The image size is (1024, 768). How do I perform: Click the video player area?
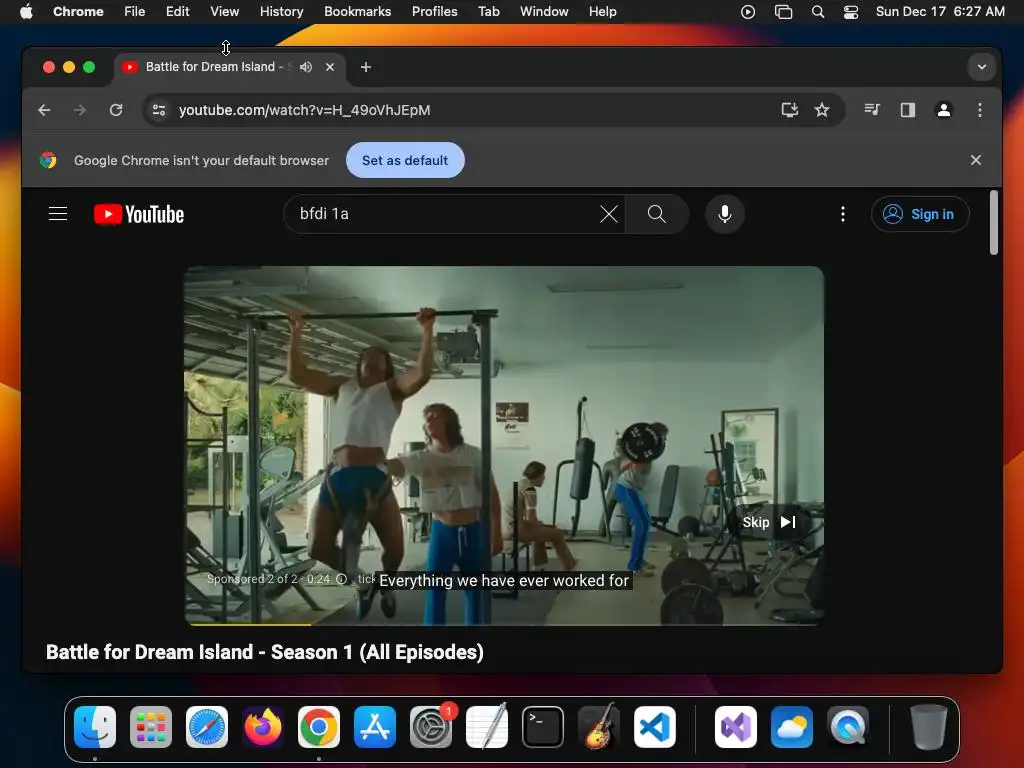[504, 445]
